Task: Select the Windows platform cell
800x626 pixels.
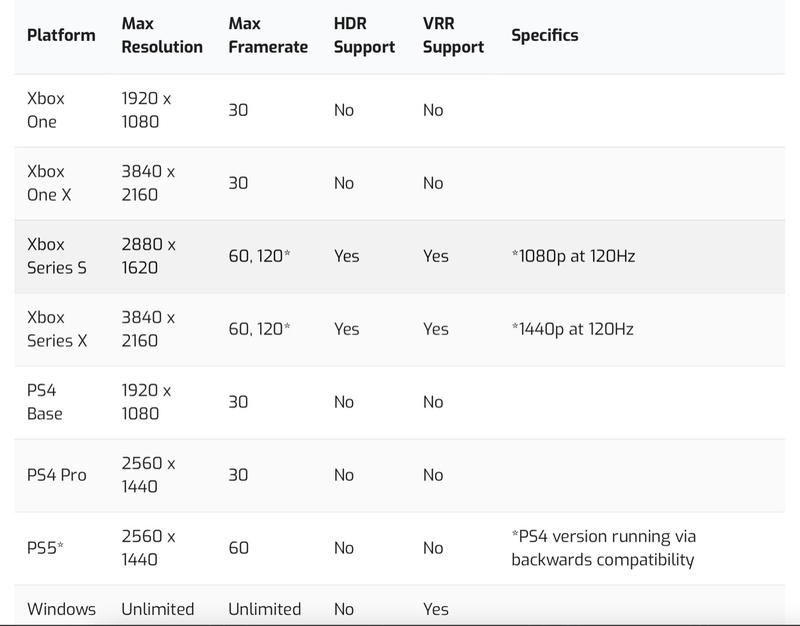Action: [x=62, y=609]
